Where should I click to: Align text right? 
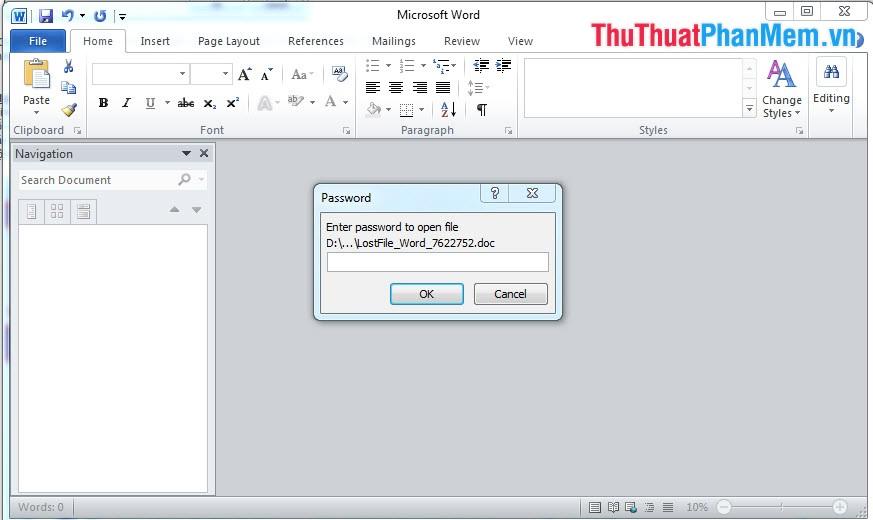point(419,87)
